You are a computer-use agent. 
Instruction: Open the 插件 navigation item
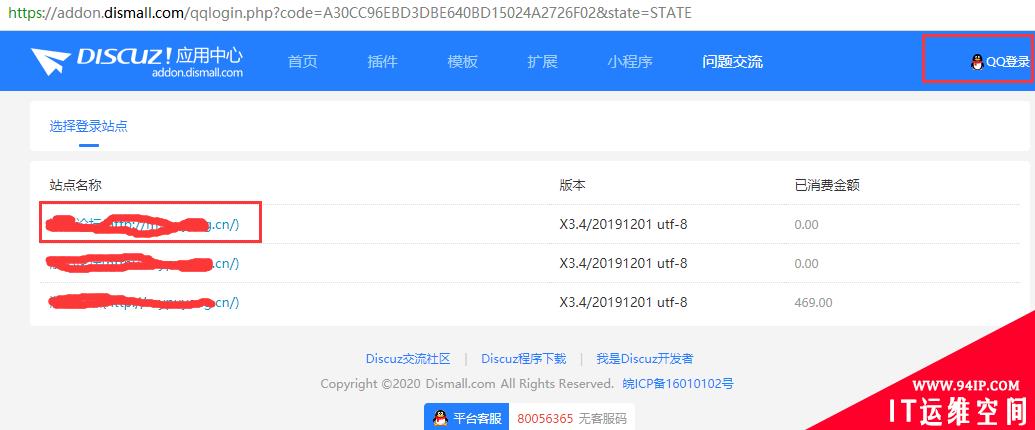point(383,62)
